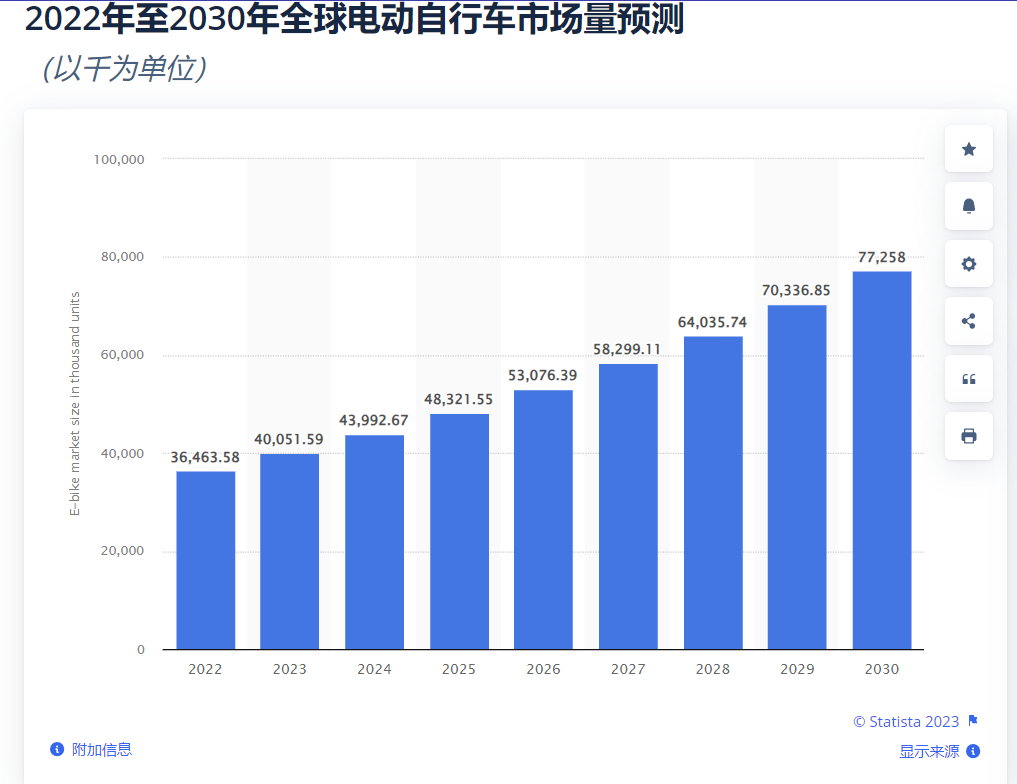Click the bell notification alert icon
The image size is (1017, 784).
(968, 206)
